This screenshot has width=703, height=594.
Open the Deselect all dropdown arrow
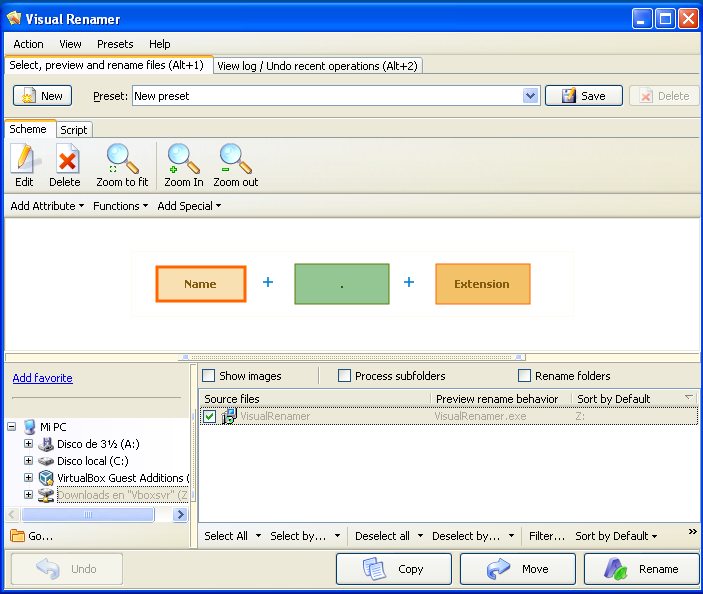pos(420,536)
